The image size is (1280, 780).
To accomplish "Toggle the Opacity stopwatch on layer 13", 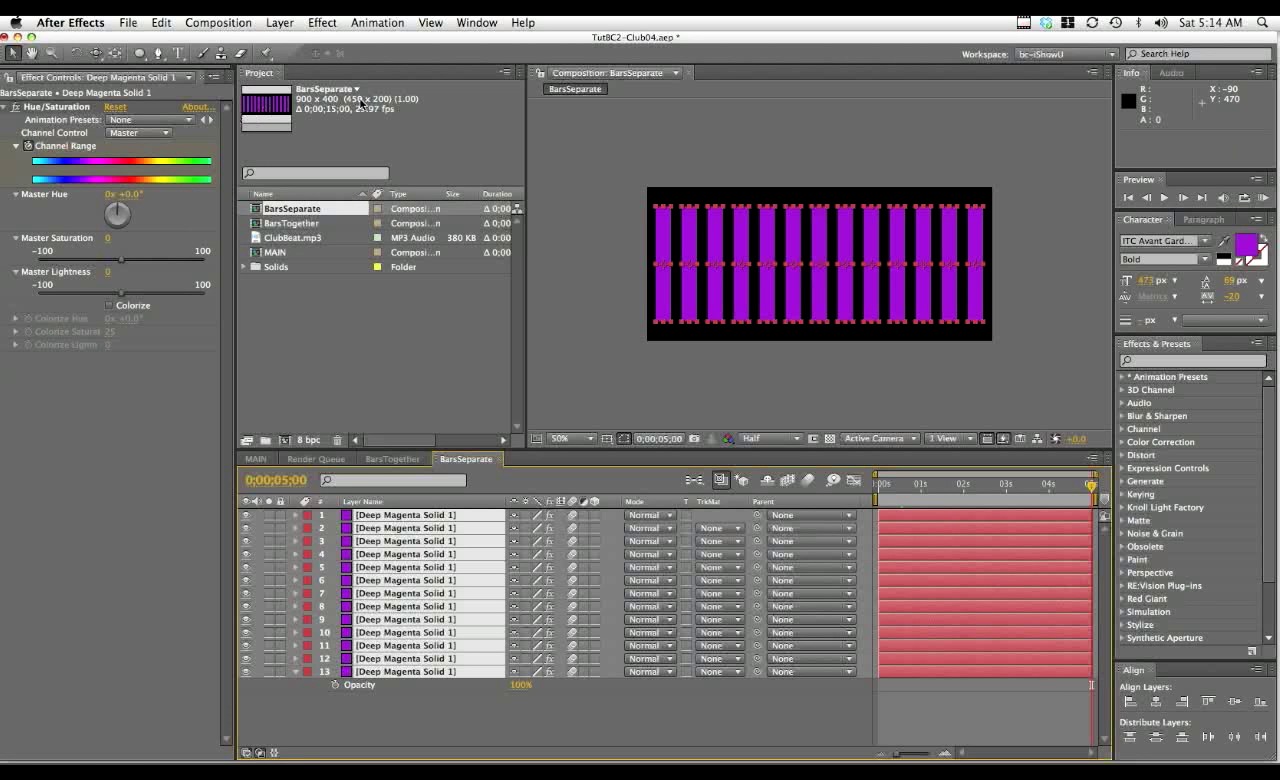I will (335, 685).
